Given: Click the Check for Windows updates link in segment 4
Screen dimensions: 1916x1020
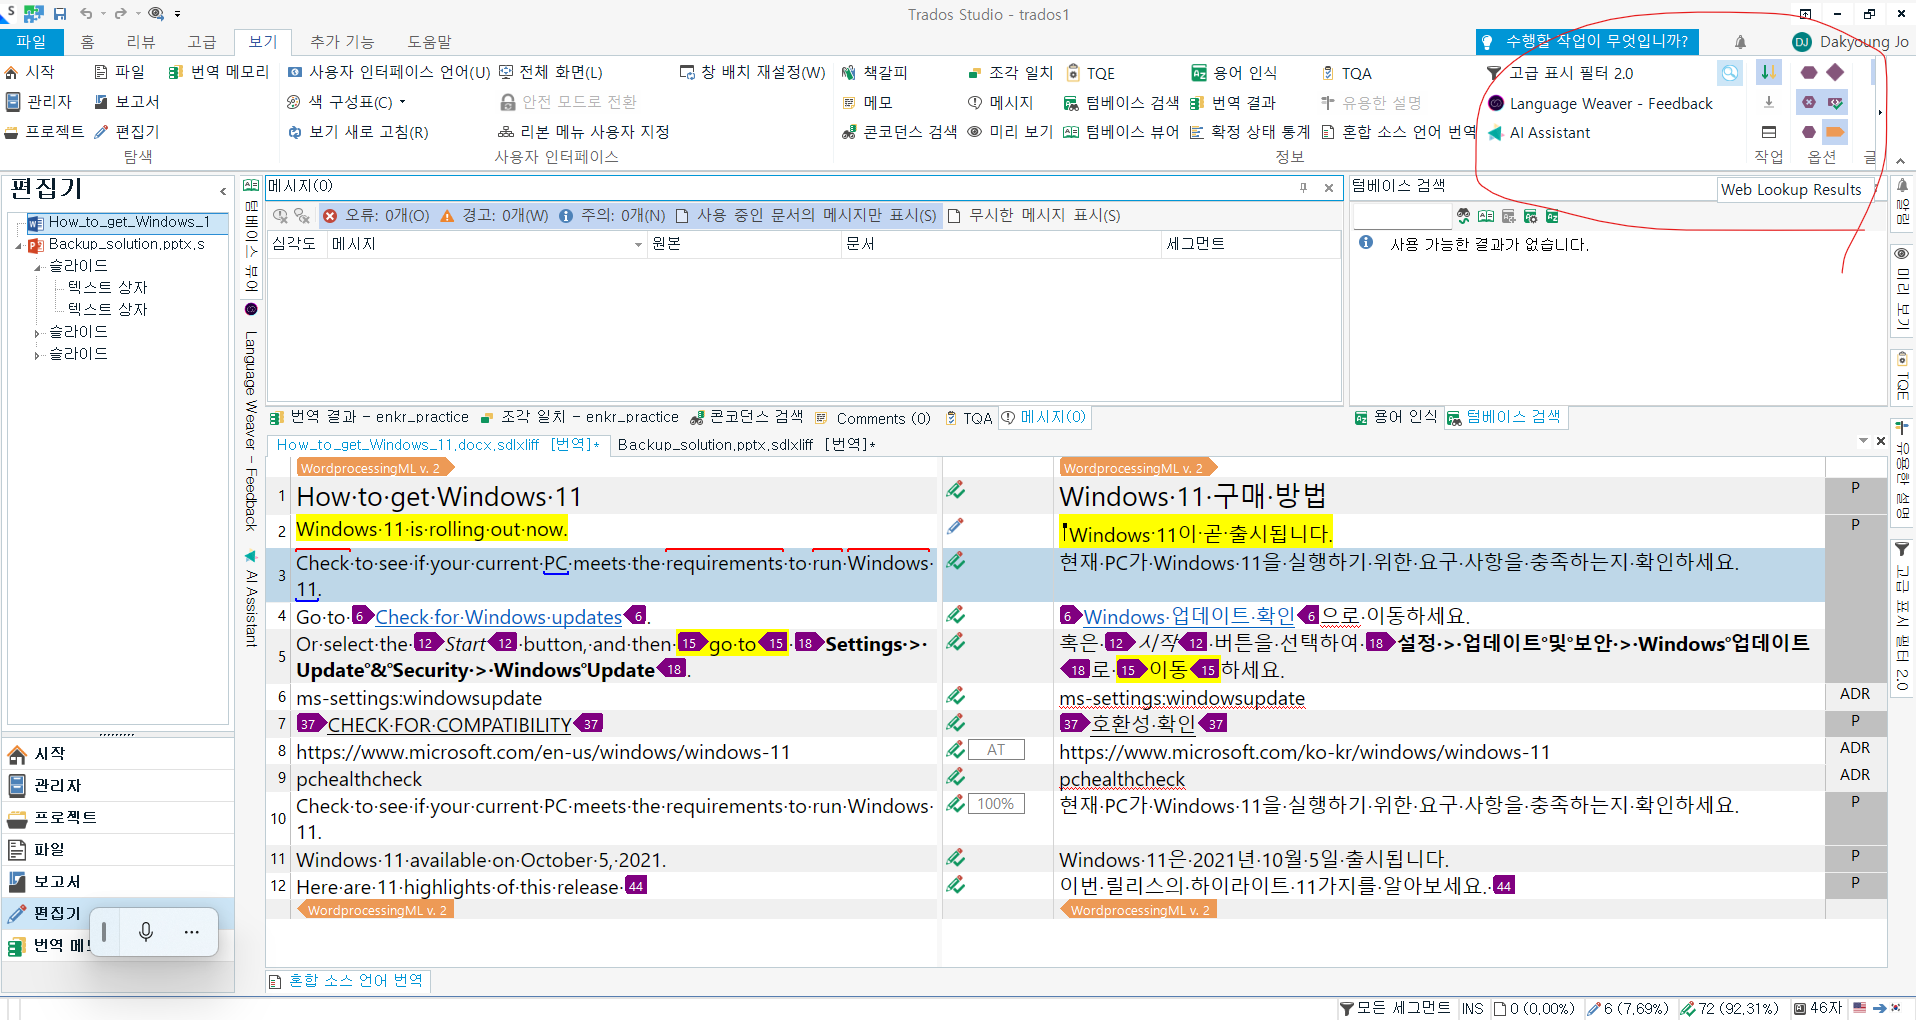Looking at the screenshot, I should [498, 617].
